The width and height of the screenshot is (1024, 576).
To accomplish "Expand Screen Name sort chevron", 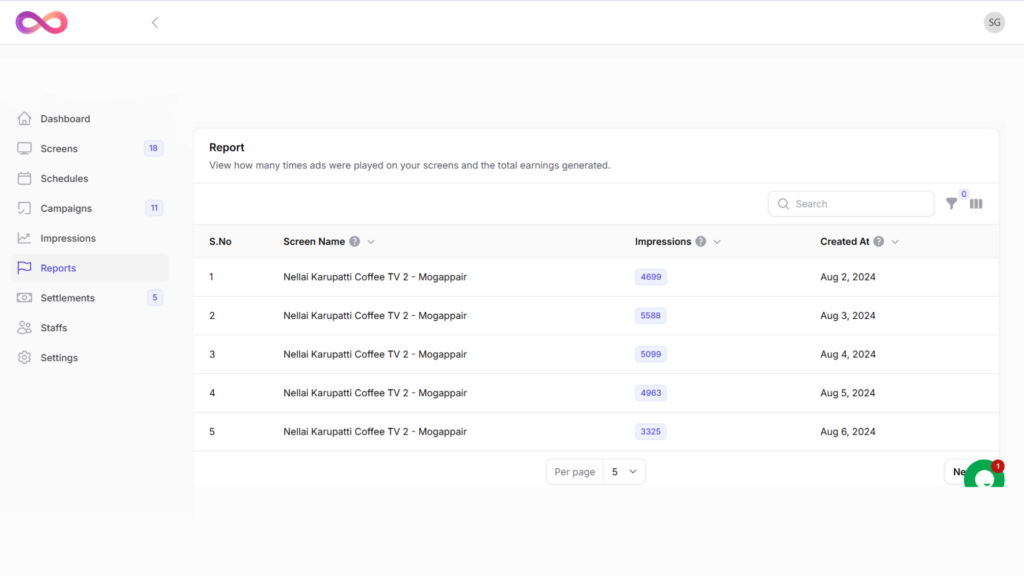I will (x=371, y=242).
